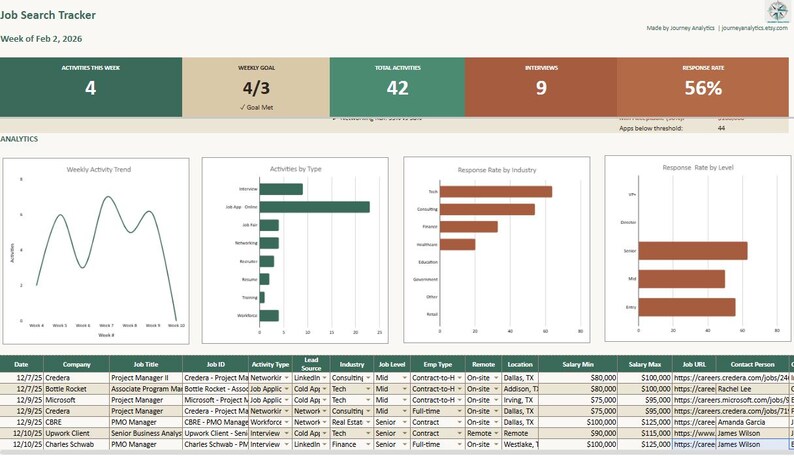794x456 pixels.
Task: Select the Date column header
Action: click(x=21, y=364)
